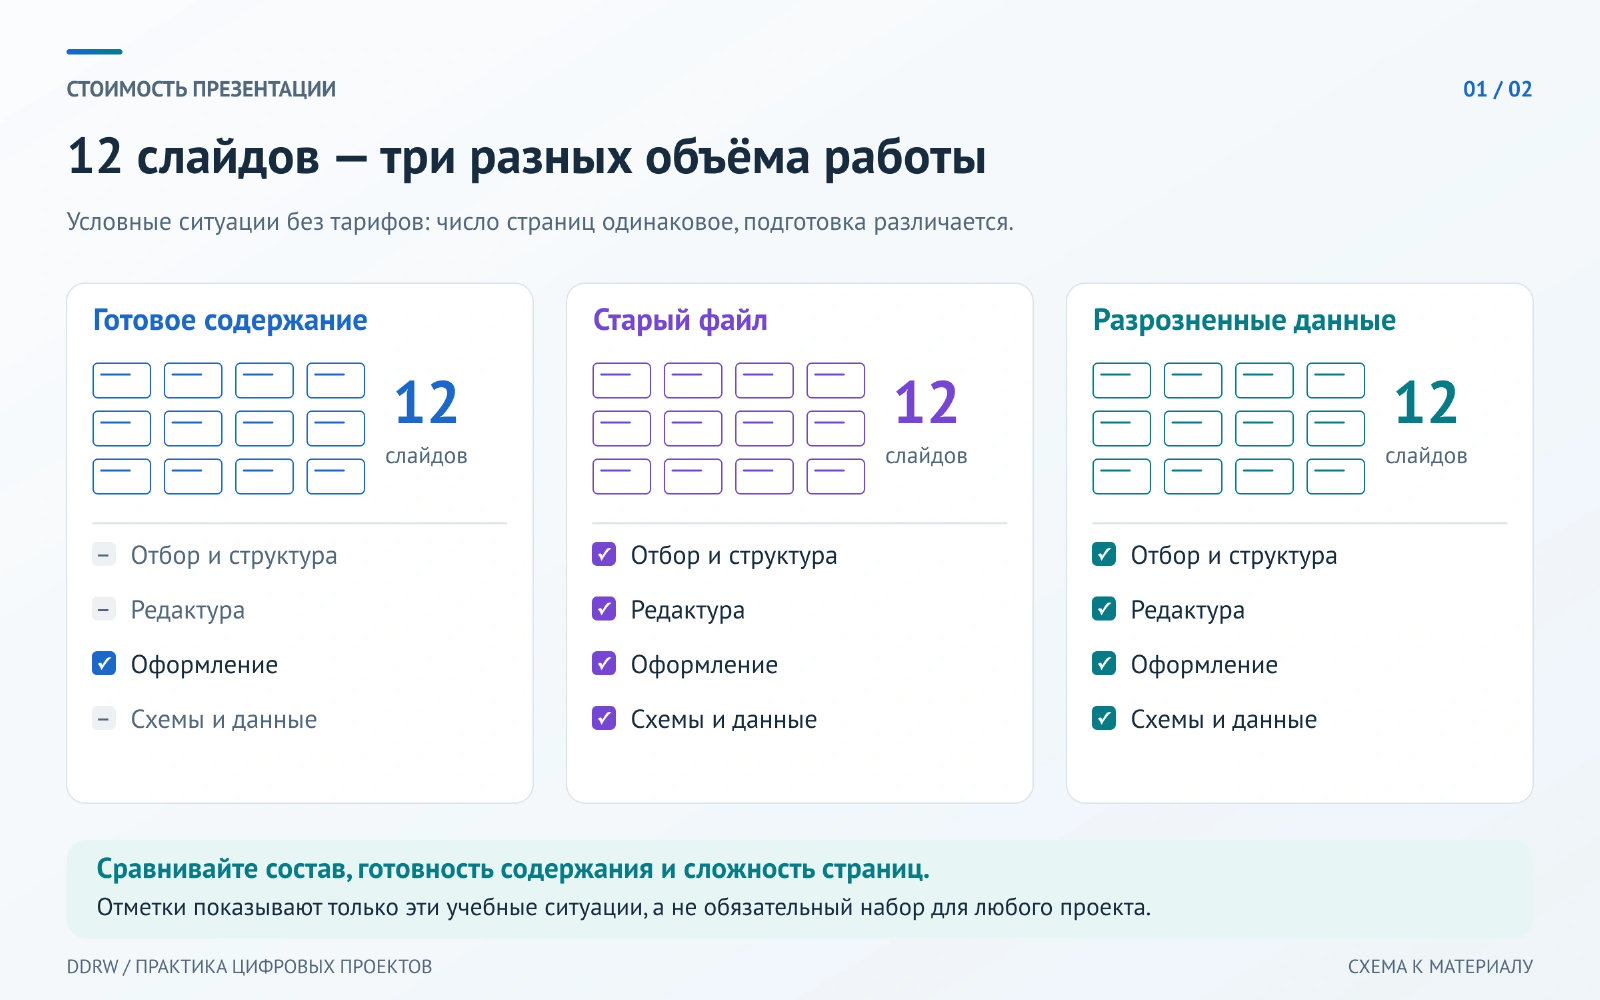Image resolution: width=1600 pixels, height=1000 pixels.
Task: Toggle 'Отбор и структура' box in Готовое содержание card
Action: (104, 554)
